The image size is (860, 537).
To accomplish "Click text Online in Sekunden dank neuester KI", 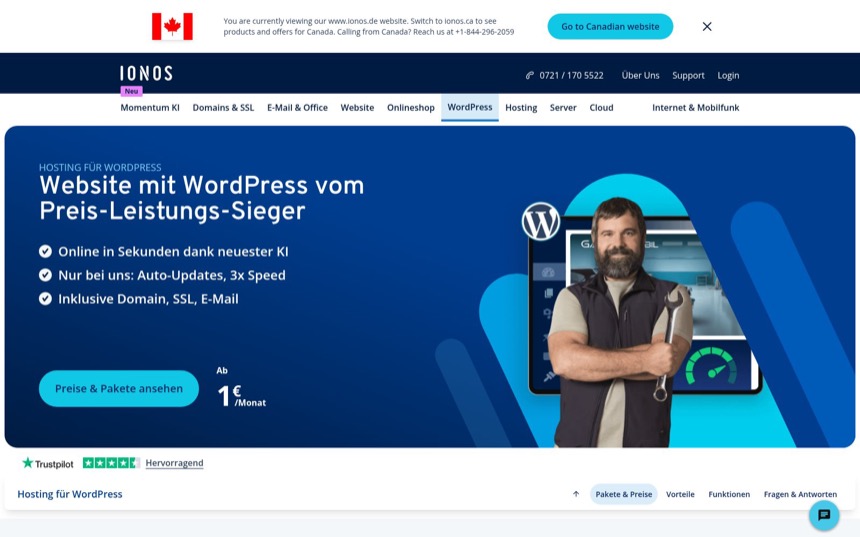I will tap(173, 251).
